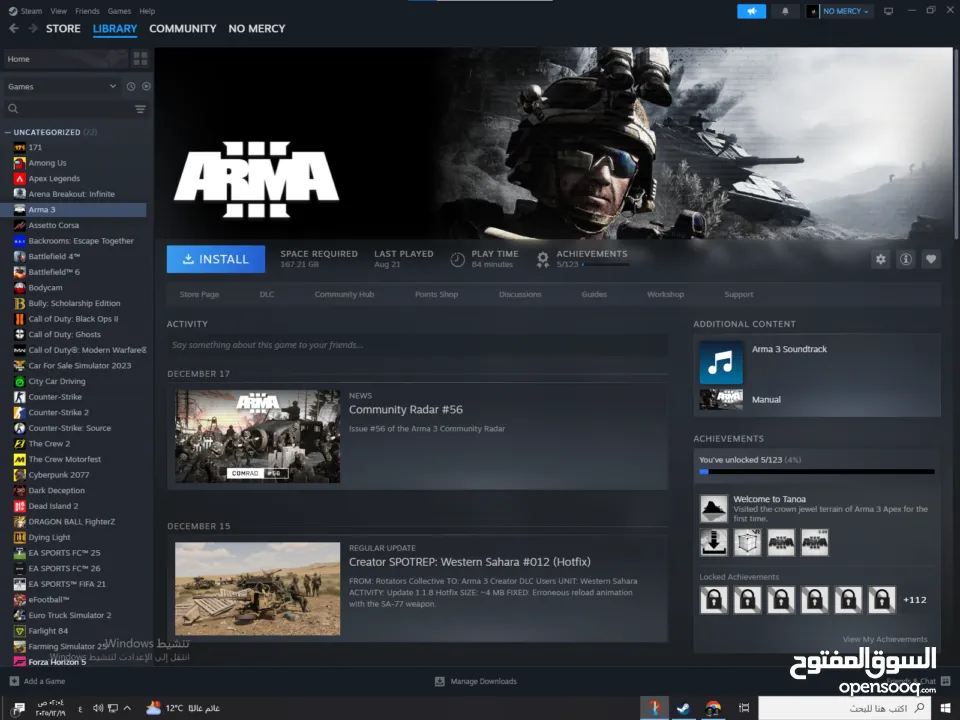Toggle show ready-to-play games filter
The height and width of the screenshot is (720, 960).
[146, 87]
